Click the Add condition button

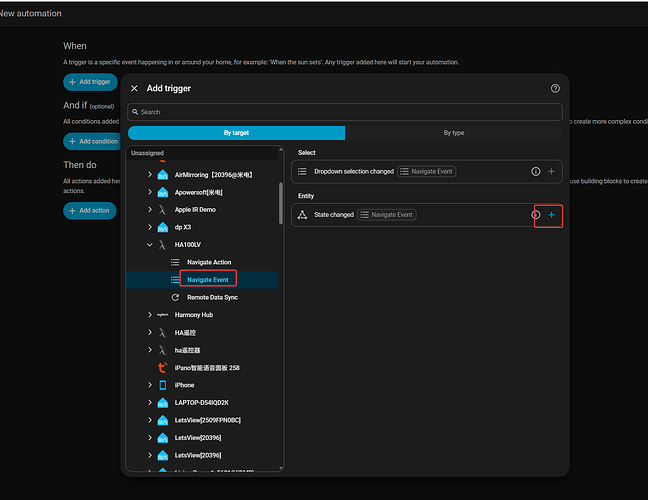click(x=92, y=141)
